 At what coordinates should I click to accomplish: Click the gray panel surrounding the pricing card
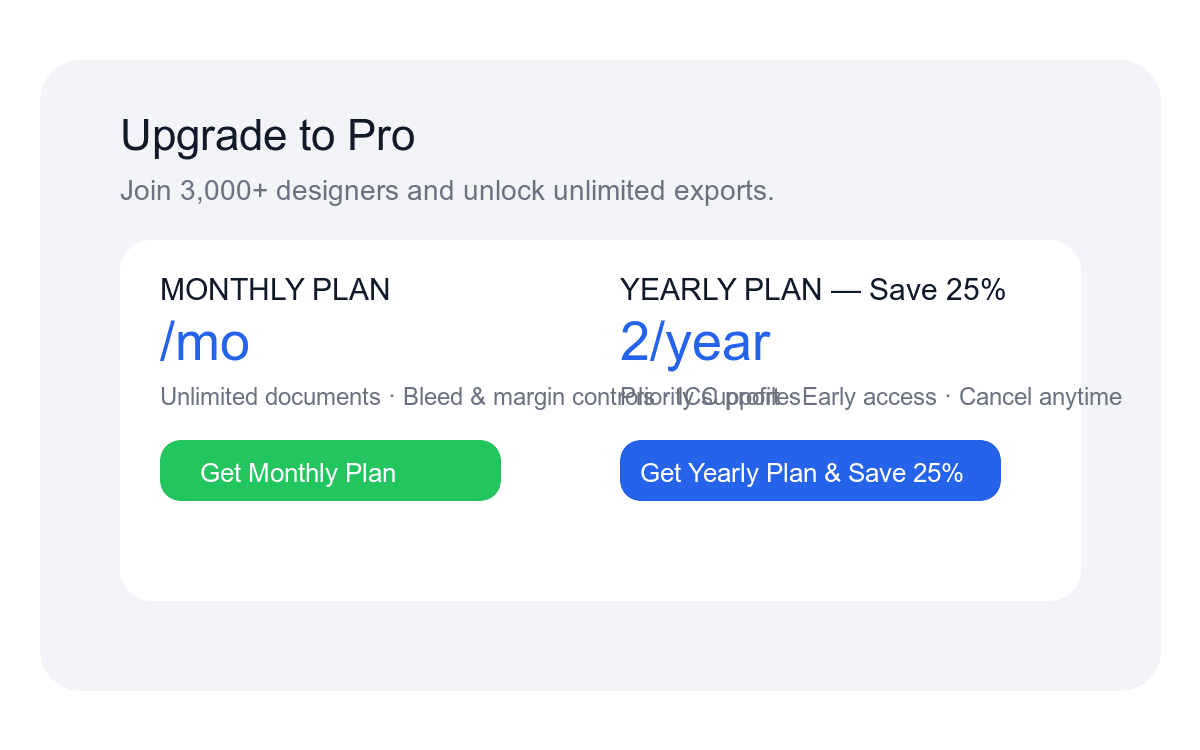(600, 645)
